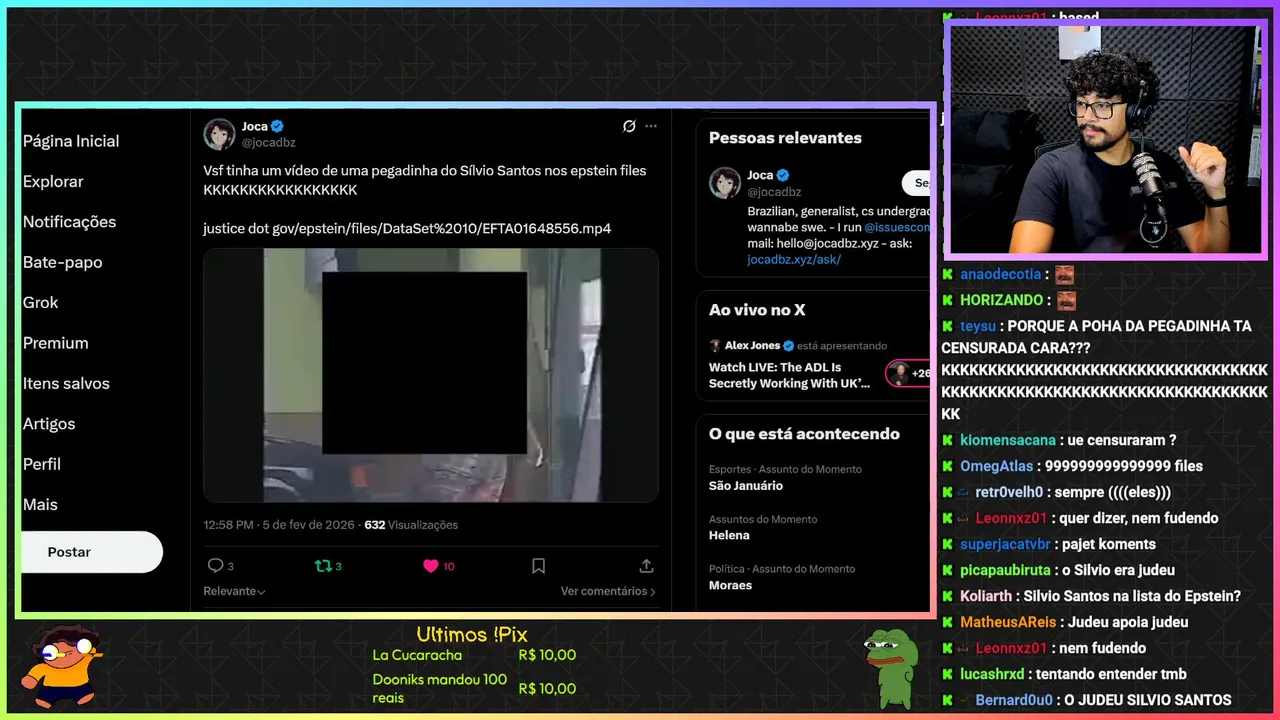The height and width of the screenshot is (720, 1280).
Task: Click lucashrxd username in chat
Action: 993,674
